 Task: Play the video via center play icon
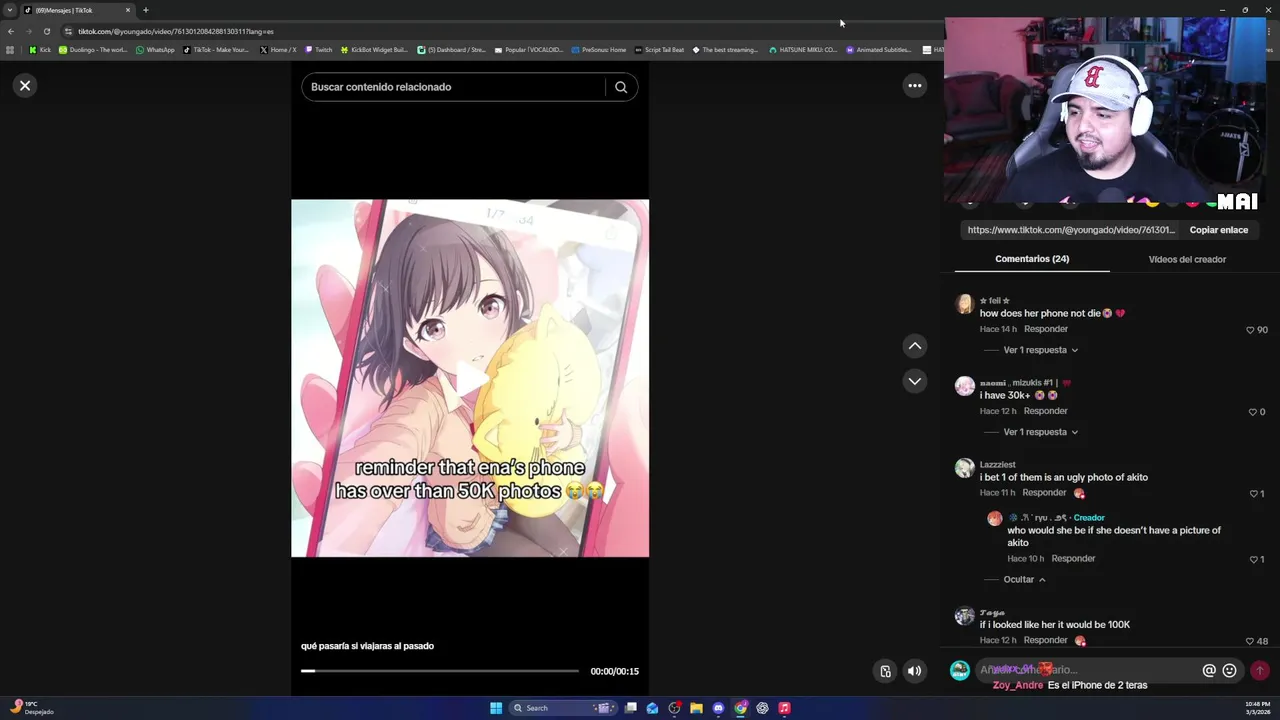(x=470, y=378)
